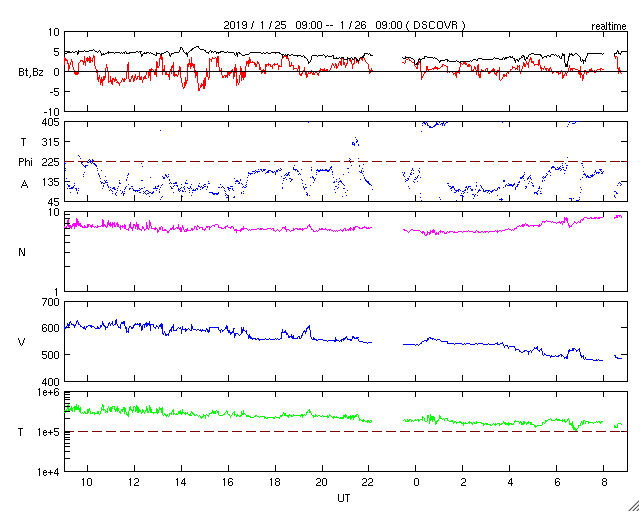This screenshot has height=512, width=640.
Task: Click the "700" velocity tick label
Action: pos(52,303)
